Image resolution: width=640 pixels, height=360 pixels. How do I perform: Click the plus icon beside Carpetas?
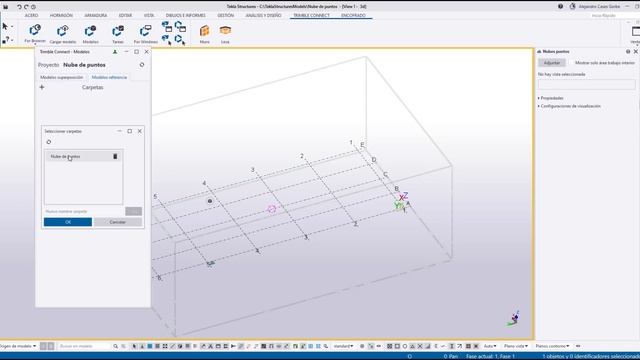tap(42, 87)
